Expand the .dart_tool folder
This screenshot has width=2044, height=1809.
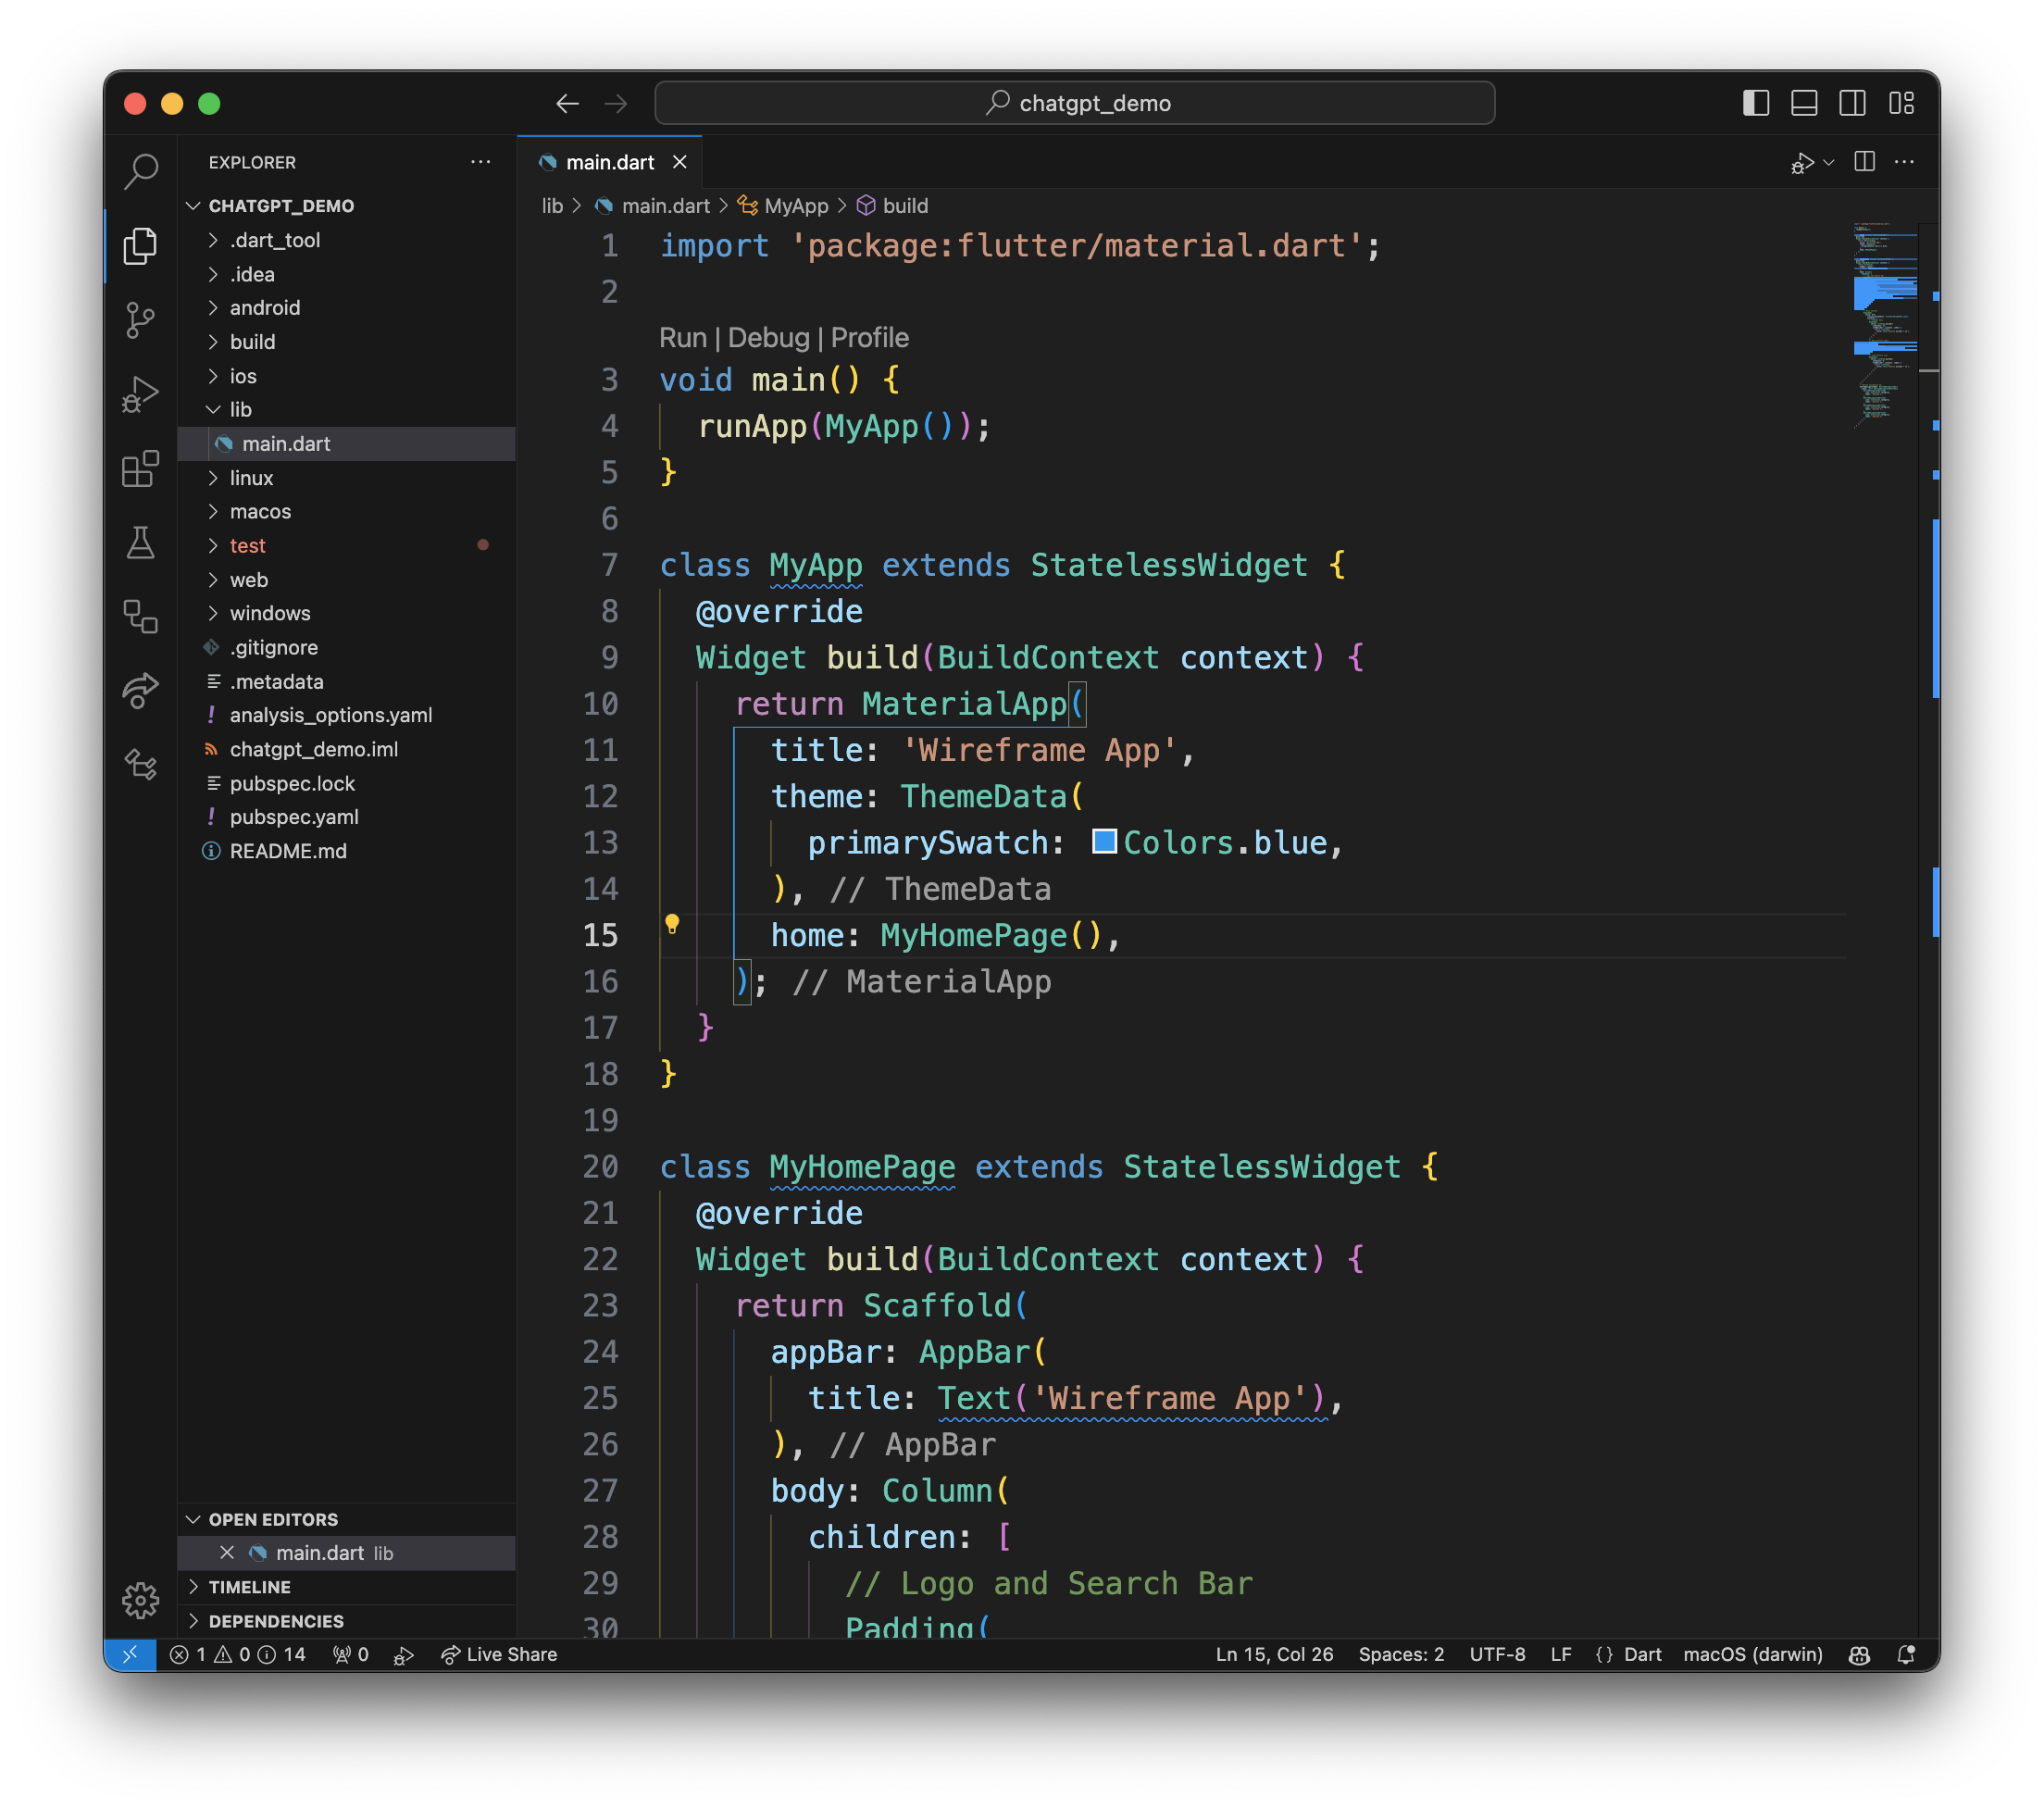point(346,240)
